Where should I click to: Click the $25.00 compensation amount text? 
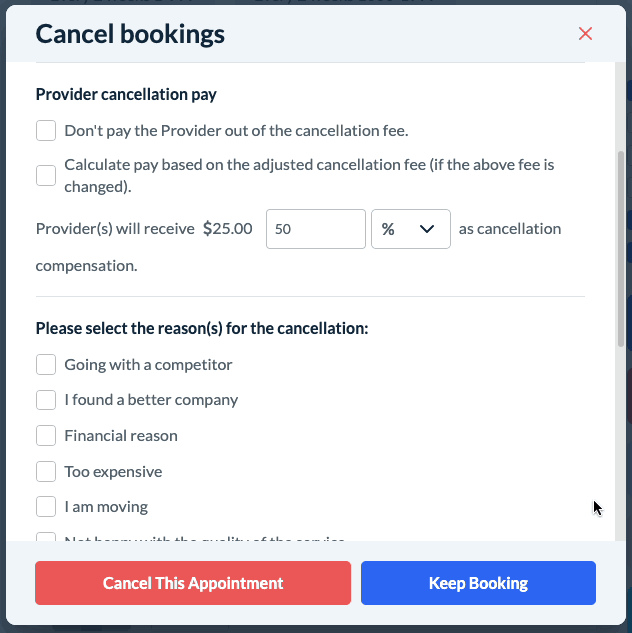pyautogui.click(x=228, y=229)
